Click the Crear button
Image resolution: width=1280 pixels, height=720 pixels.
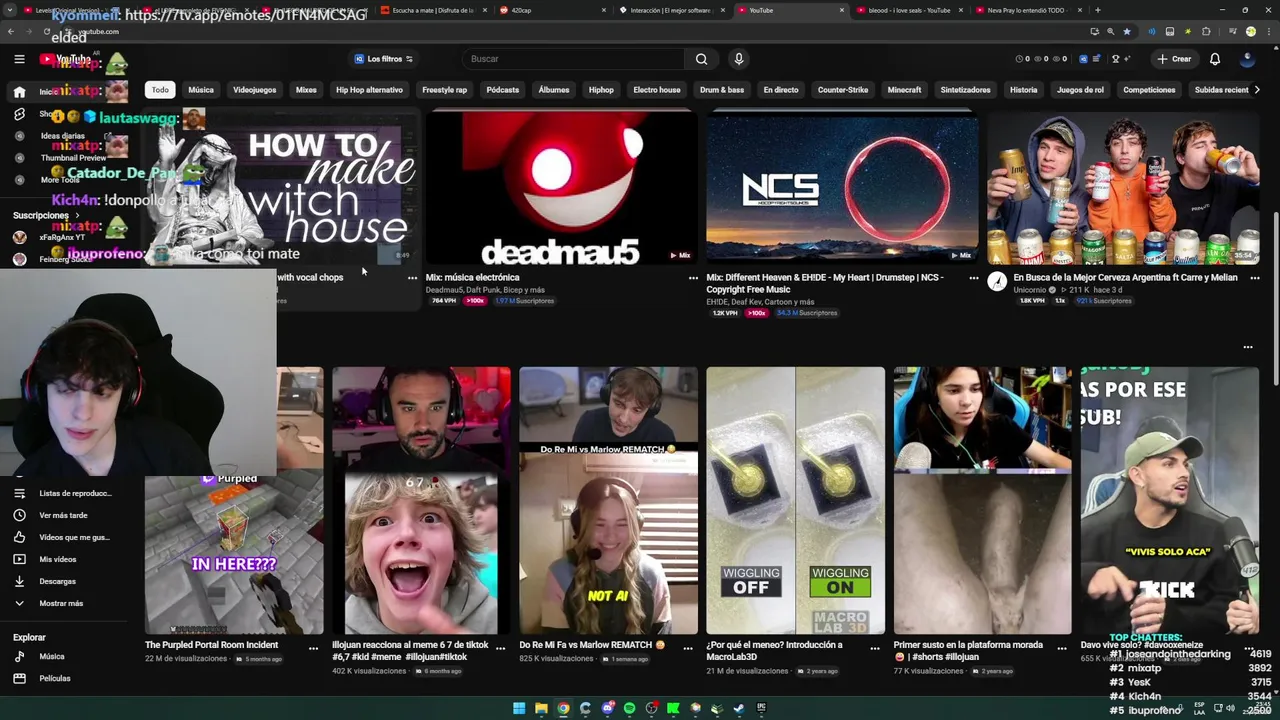[1174, 59]
